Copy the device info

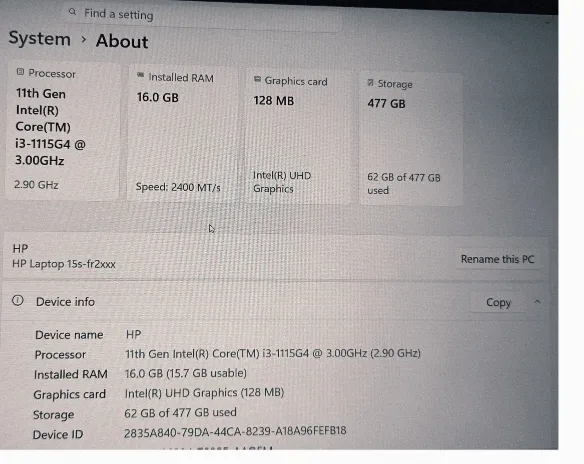click(x=498, y=302)
